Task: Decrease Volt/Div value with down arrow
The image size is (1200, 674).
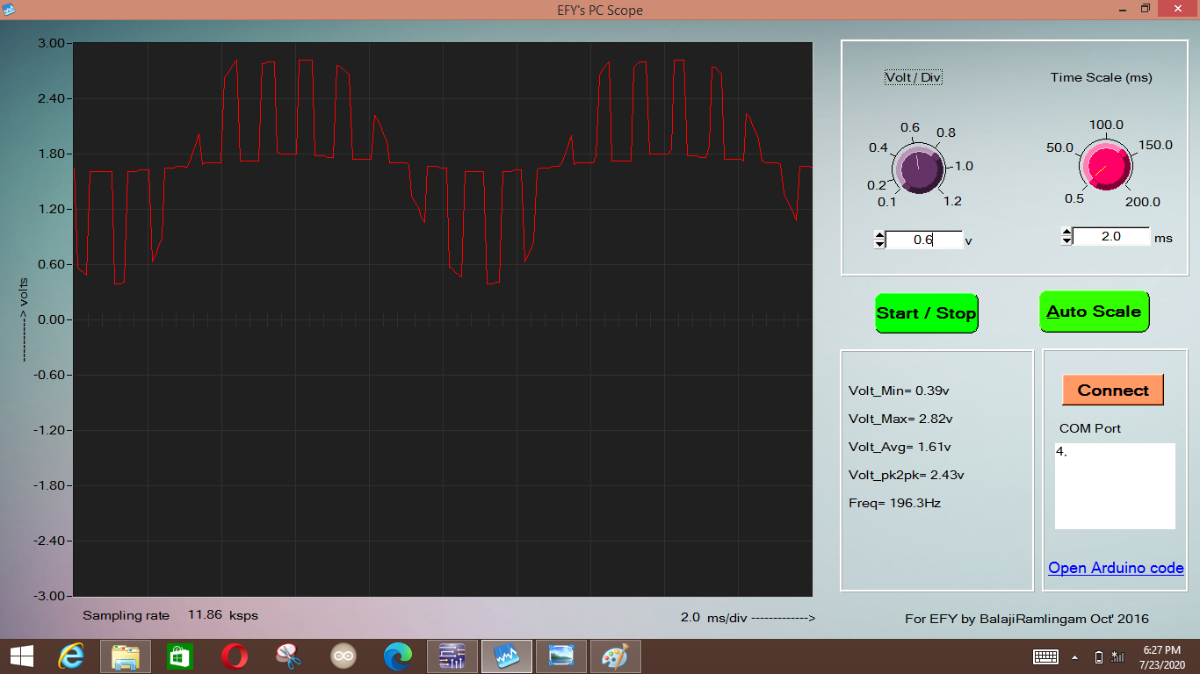Action: click(880, 244)
